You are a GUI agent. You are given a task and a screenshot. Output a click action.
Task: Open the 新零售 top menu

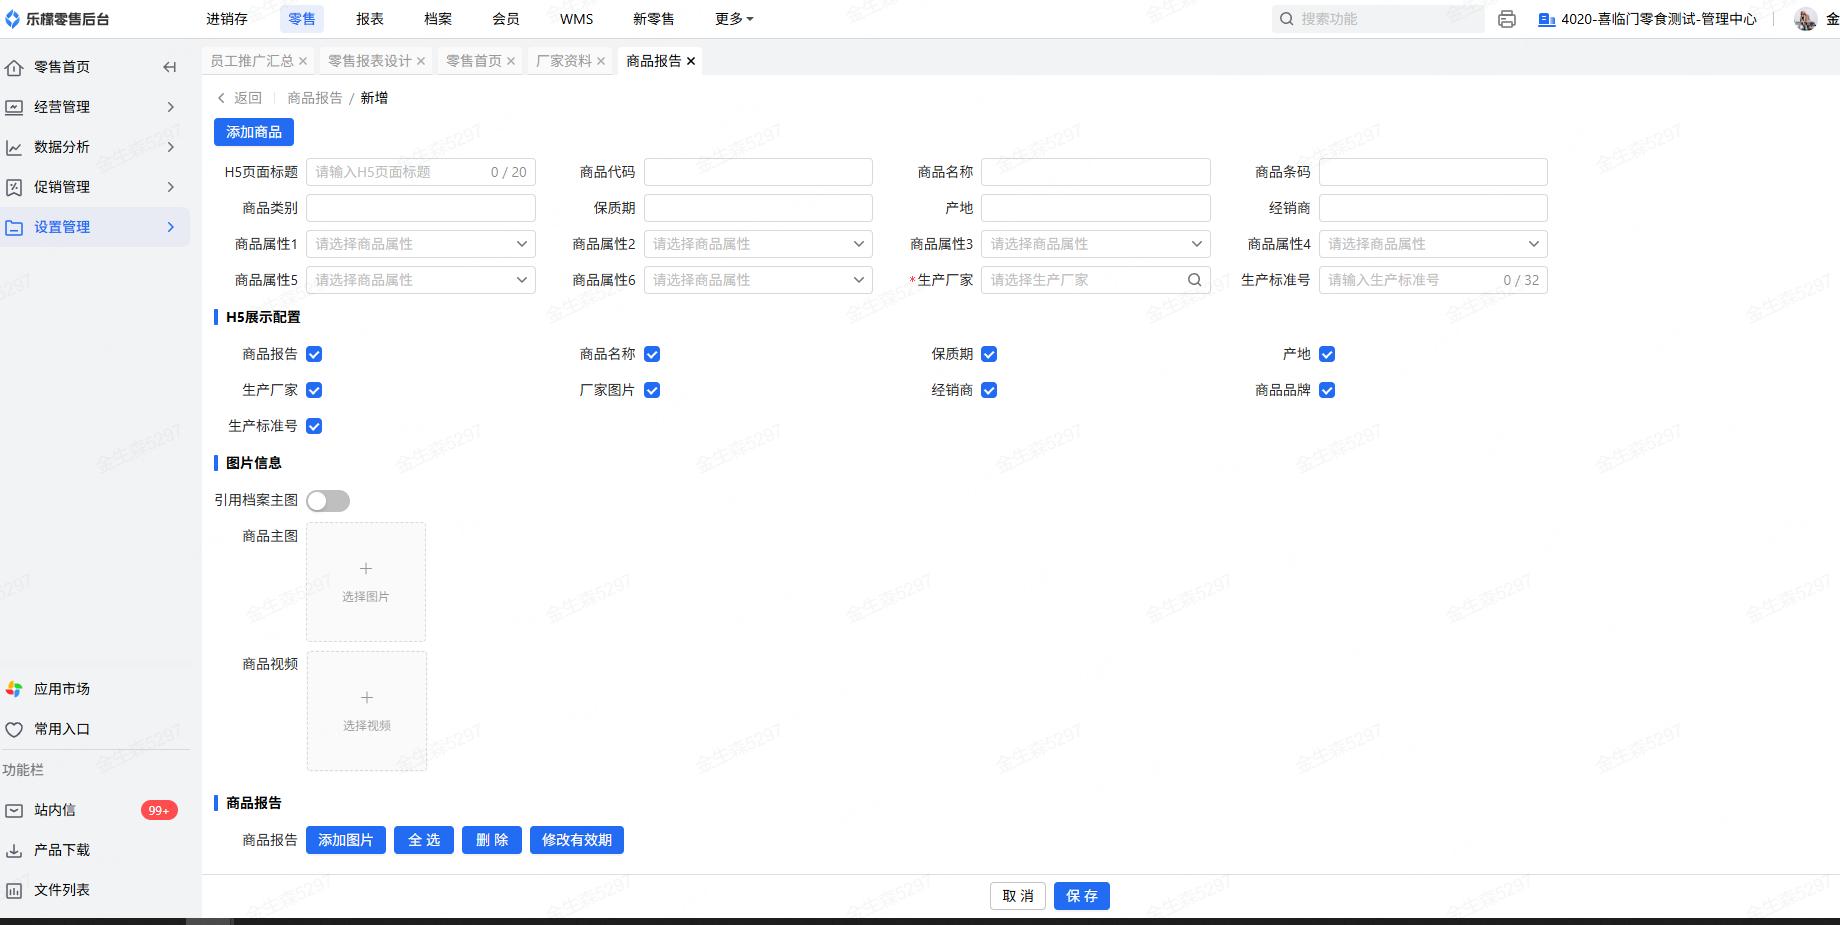pyautogui.click(x=654, y=19)
